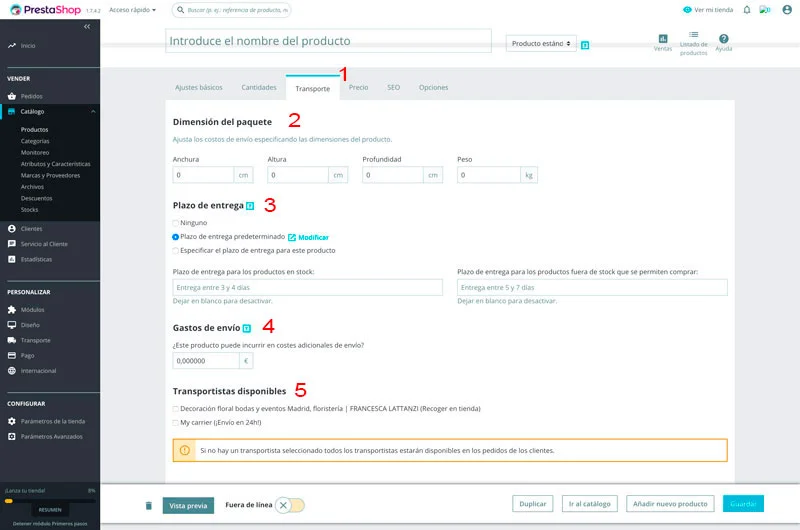The image size is (800, 530).
Task: Open the Ayuda help icon
Action: 723,39
